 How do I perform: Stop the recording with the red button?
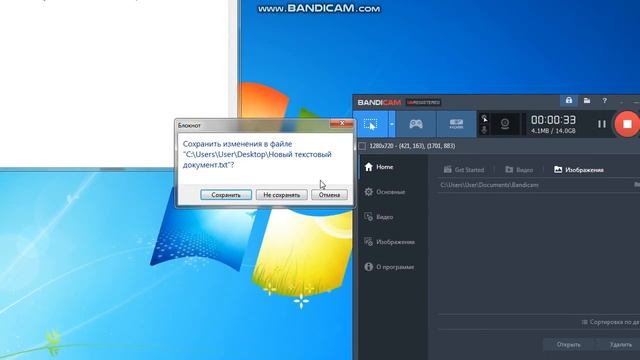coord(627,124)
